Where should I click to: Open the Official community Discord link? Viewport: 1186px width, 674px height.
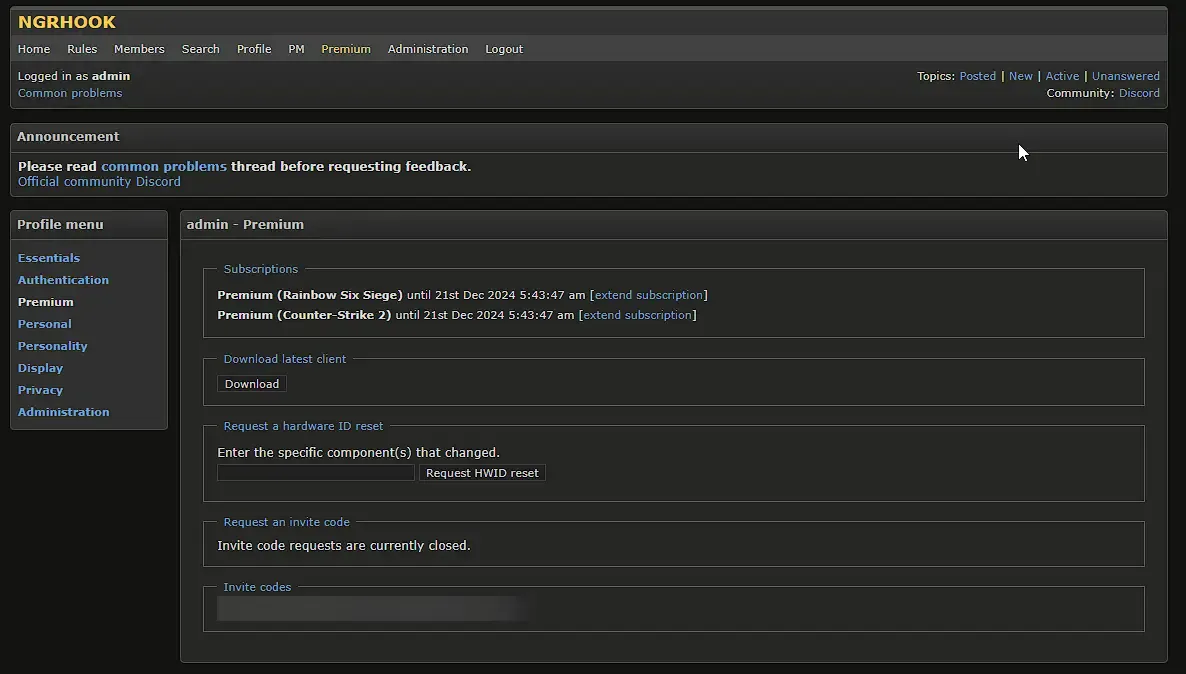pyautogui.click(x=99, y=182)
